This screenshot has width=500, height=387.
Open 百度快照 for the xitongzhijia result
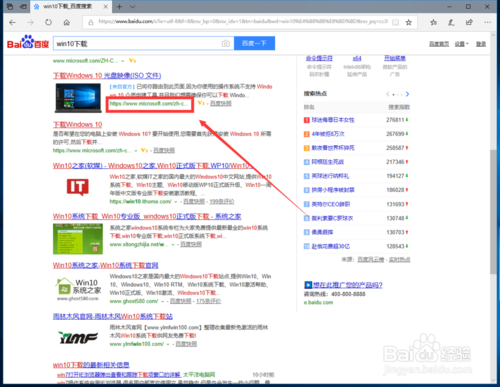coord(191,244)
